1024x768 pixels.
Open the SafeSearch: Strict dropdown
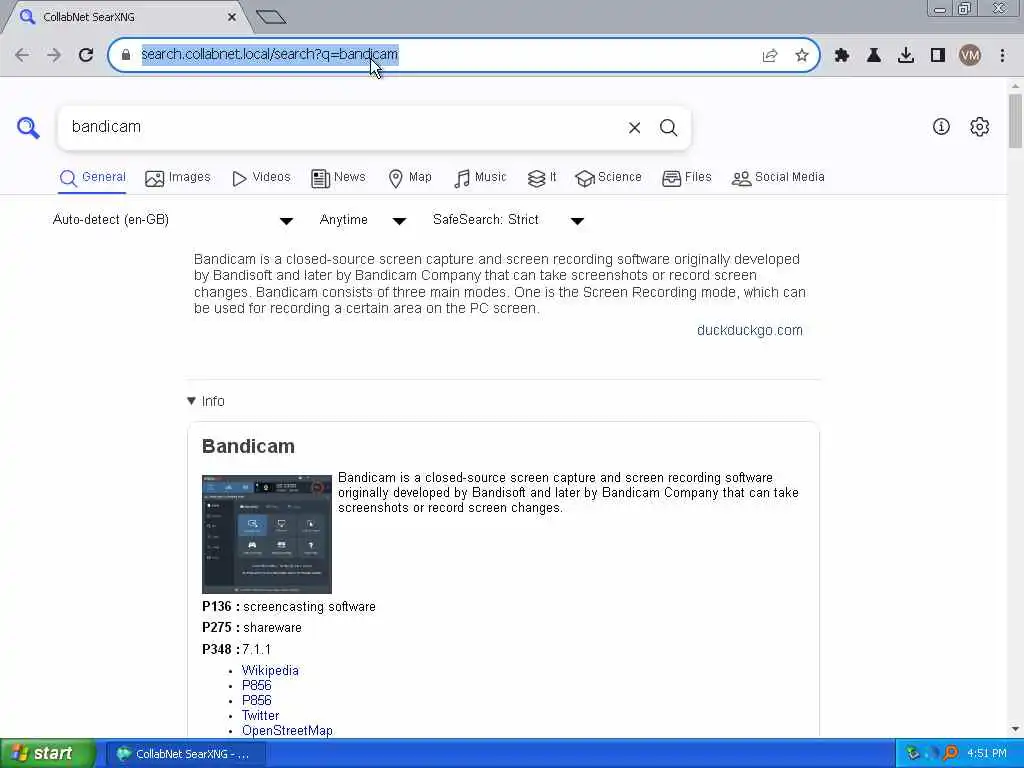(508, 220)
